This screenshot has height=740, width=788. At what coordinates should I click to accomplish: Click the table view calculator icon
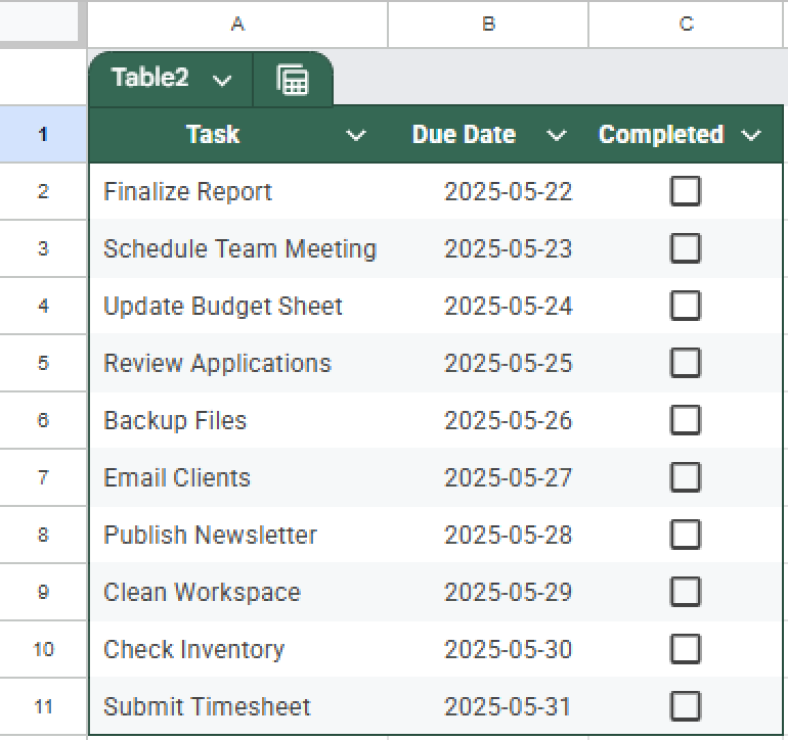tap(292, 80)
